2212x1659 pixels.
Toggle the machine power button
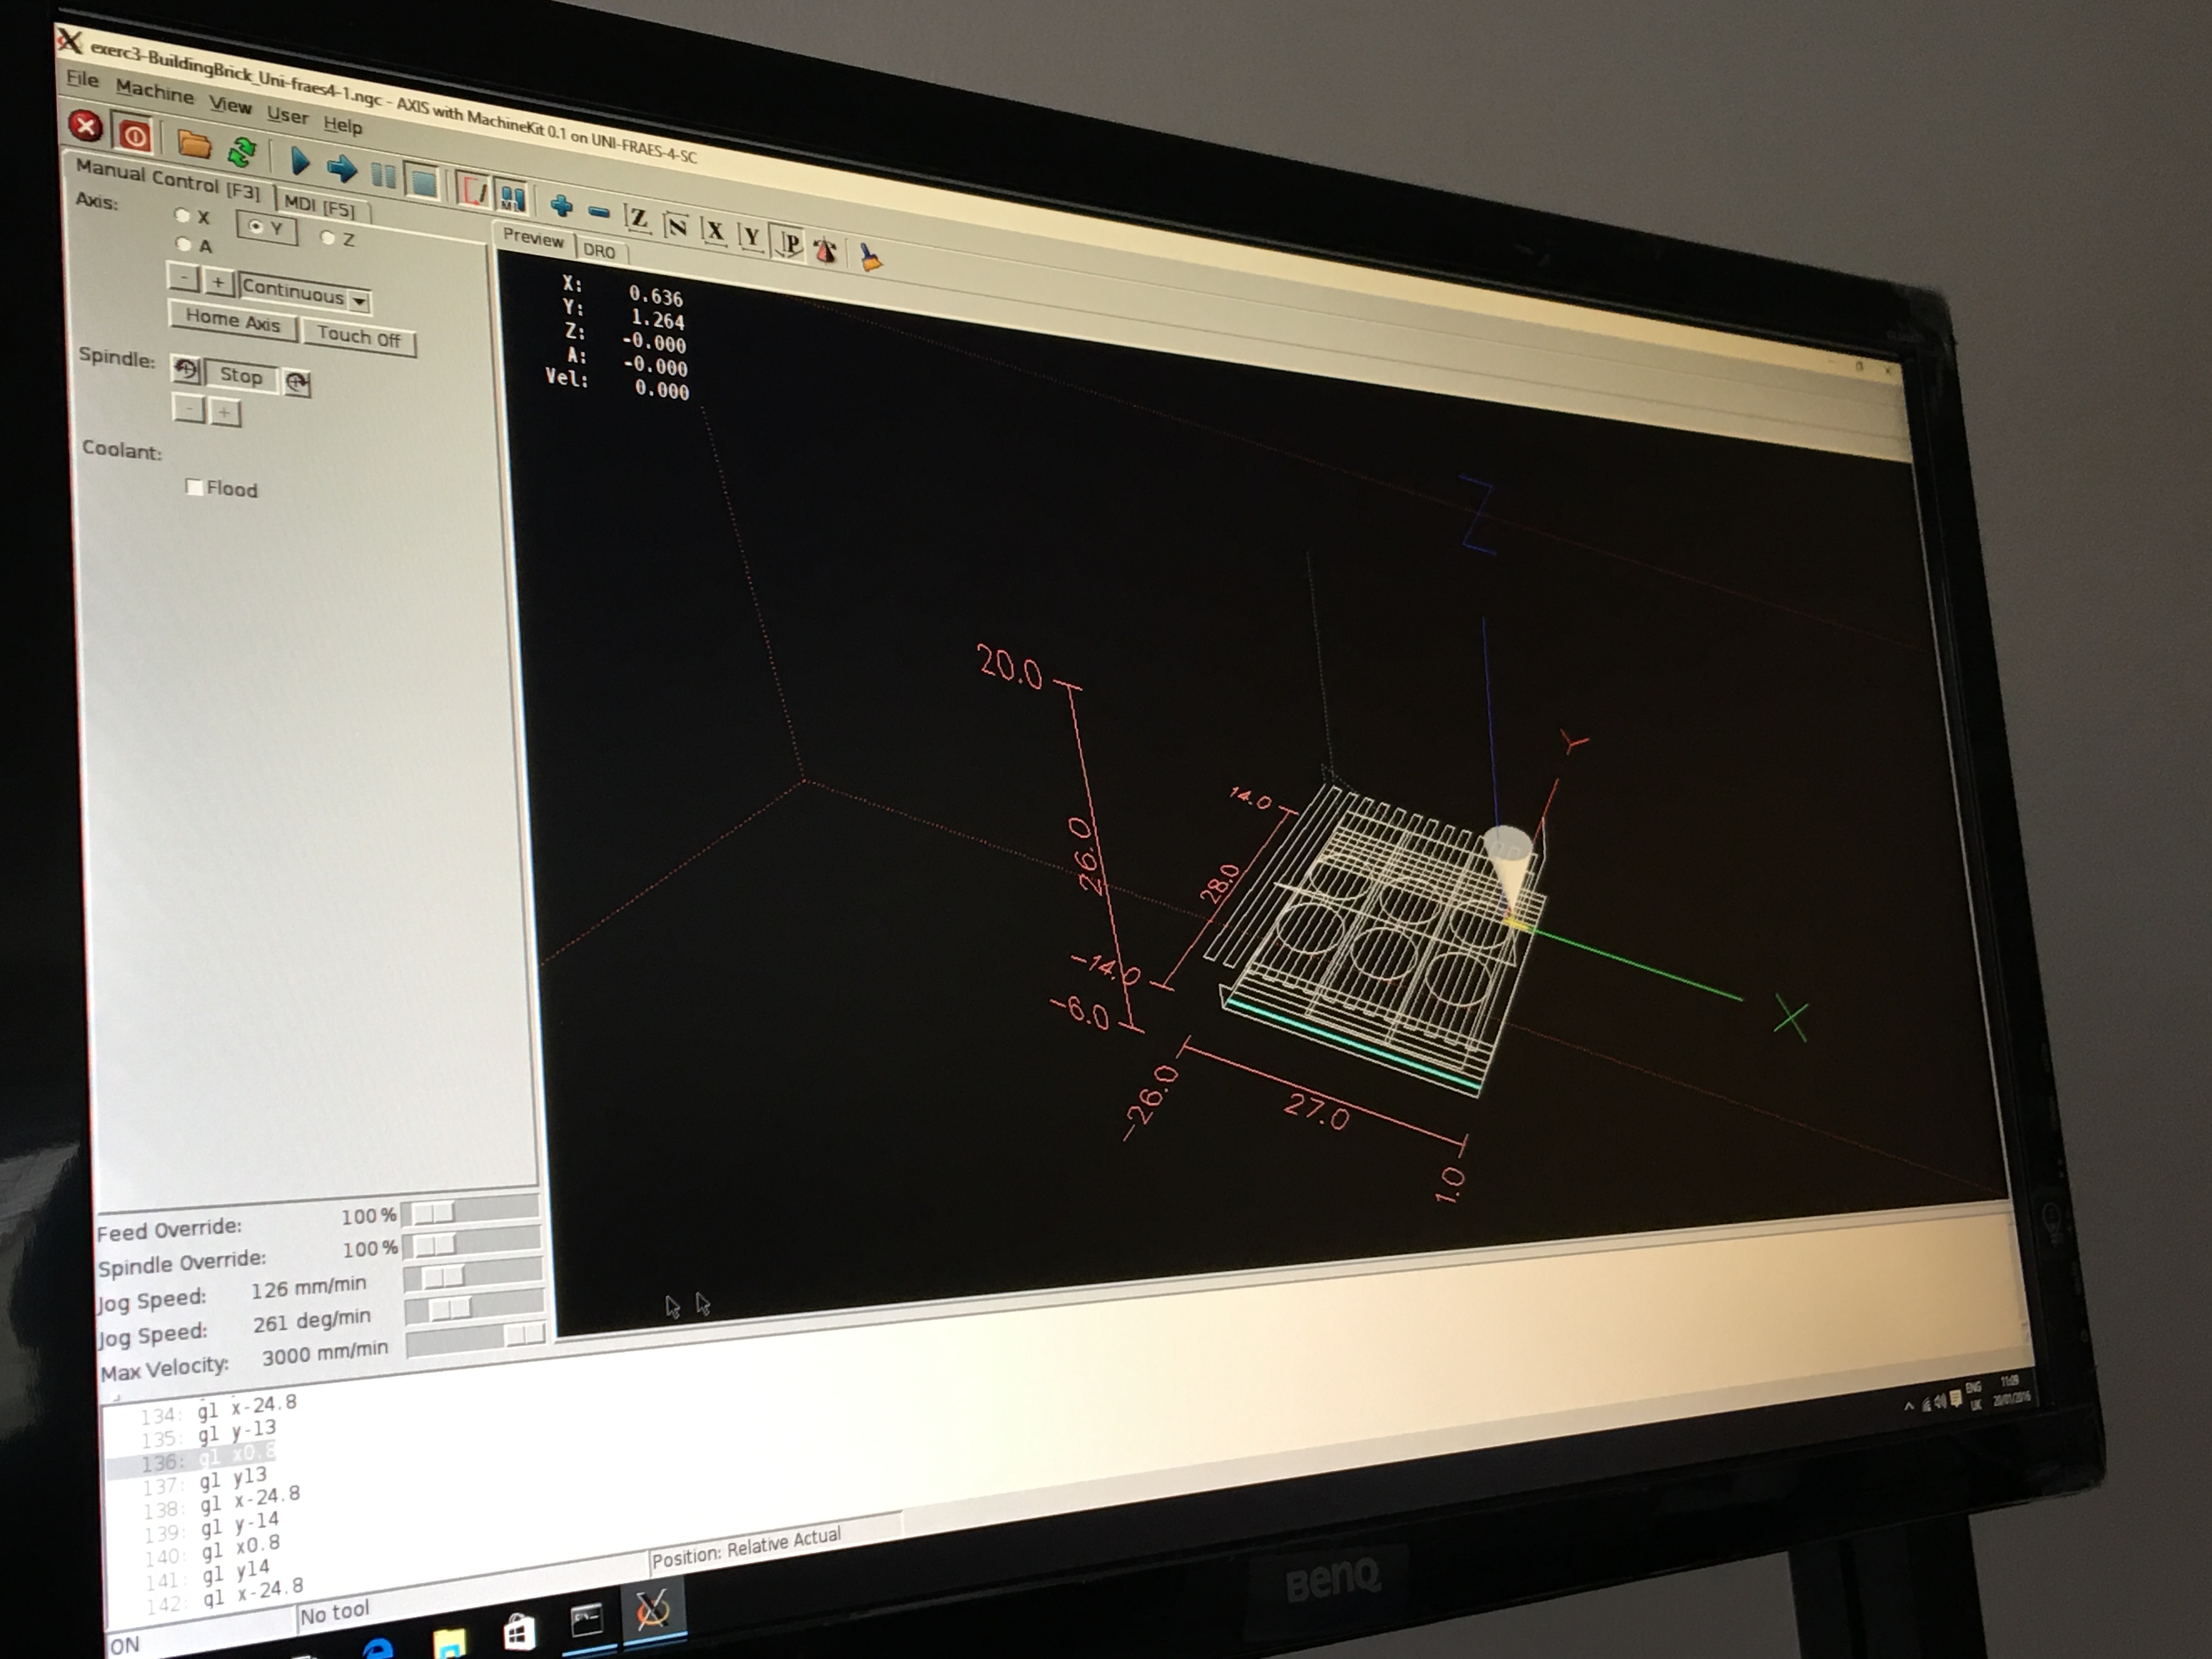(x=133, y=135)
